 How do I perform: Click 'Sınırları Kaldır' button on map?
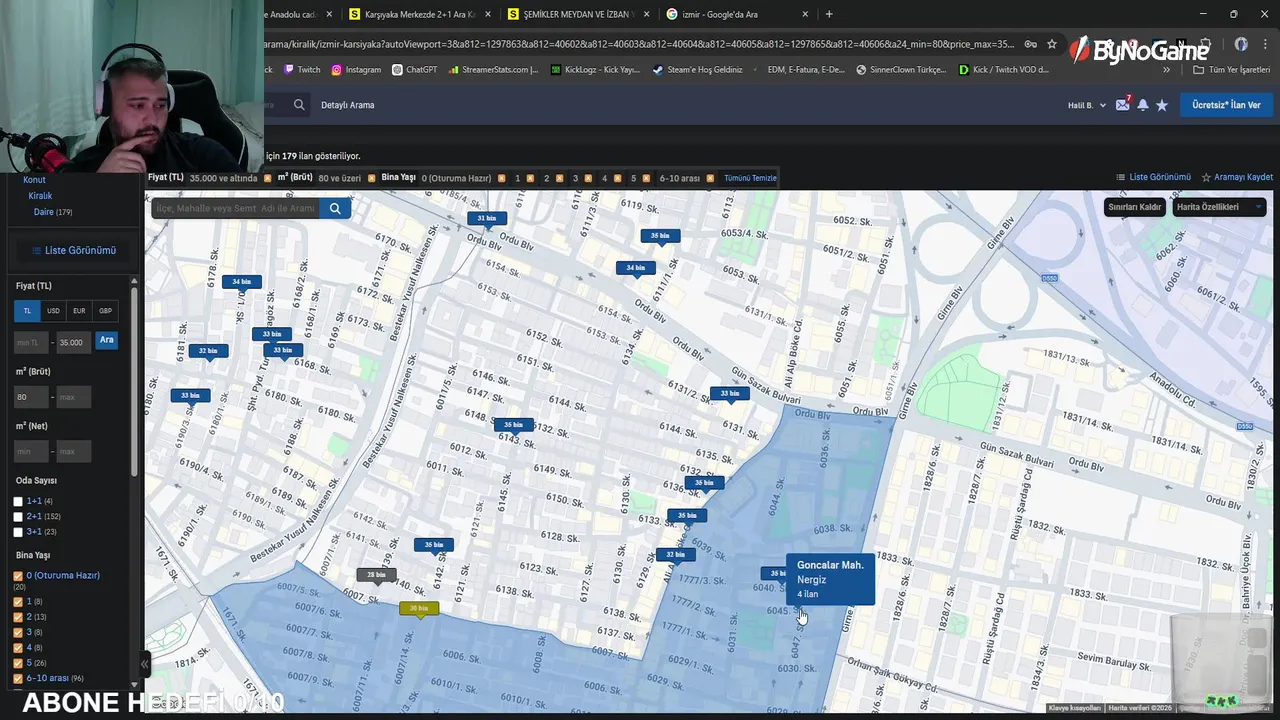pos(1135,207)
